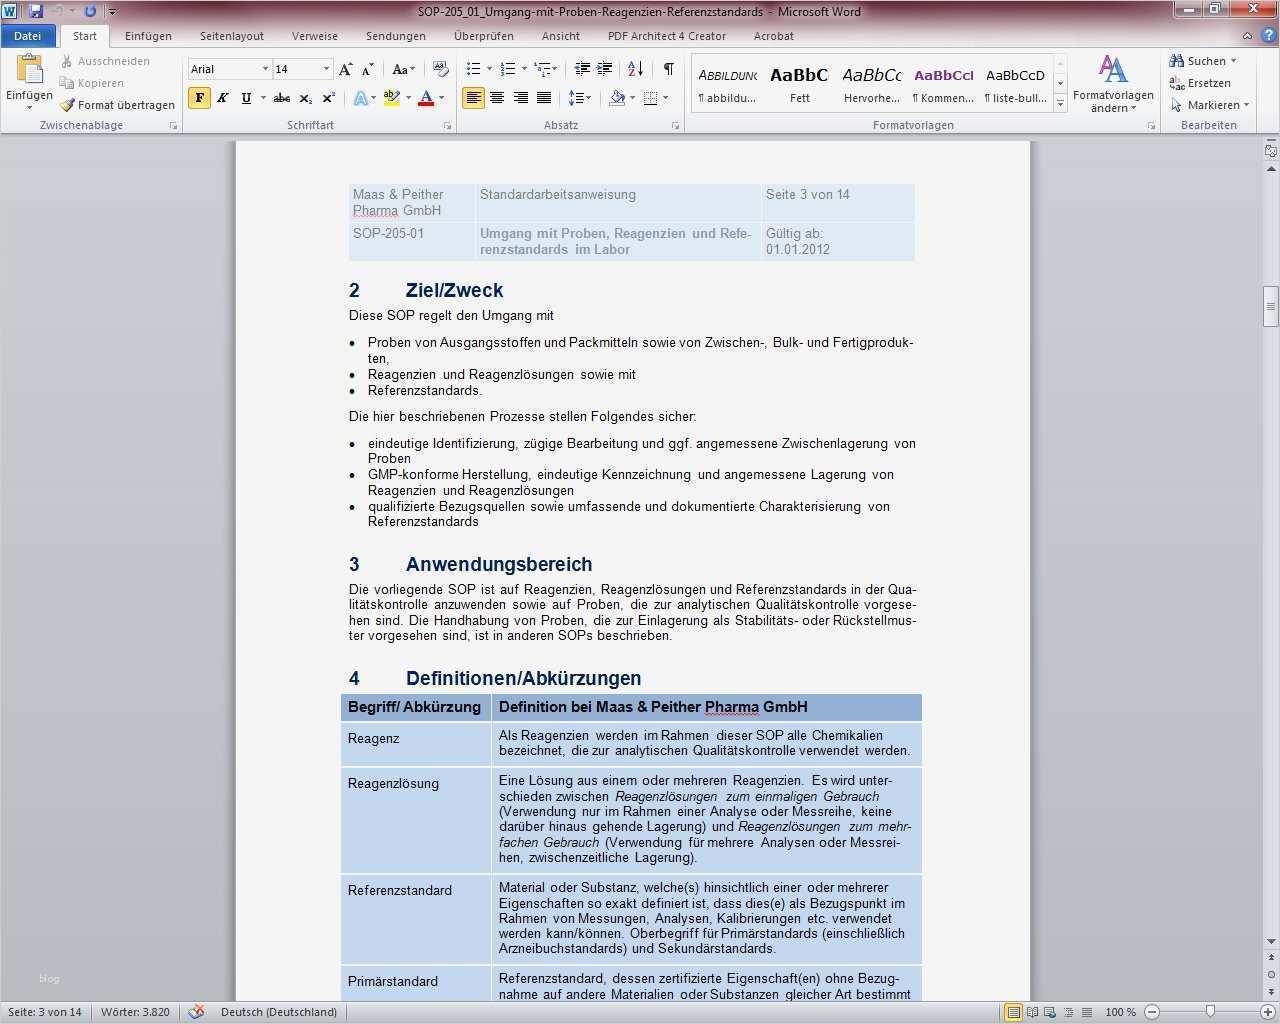Viewport: 1280px width, 1024px height.
Task: Cut selection with Ausschneiden
Action: (106, 61)
